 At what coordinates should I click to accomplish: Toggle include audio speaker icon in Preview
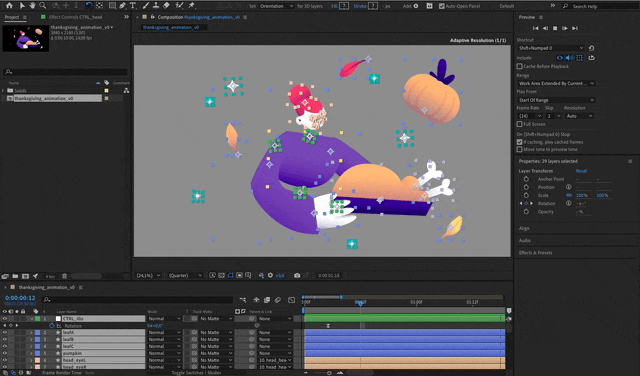[569, 58]
